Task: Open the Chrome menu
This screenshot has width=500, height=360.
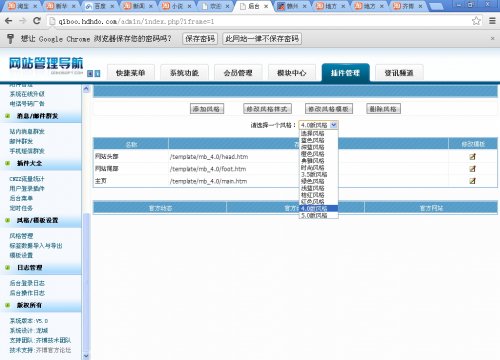Action: point(492,21)
